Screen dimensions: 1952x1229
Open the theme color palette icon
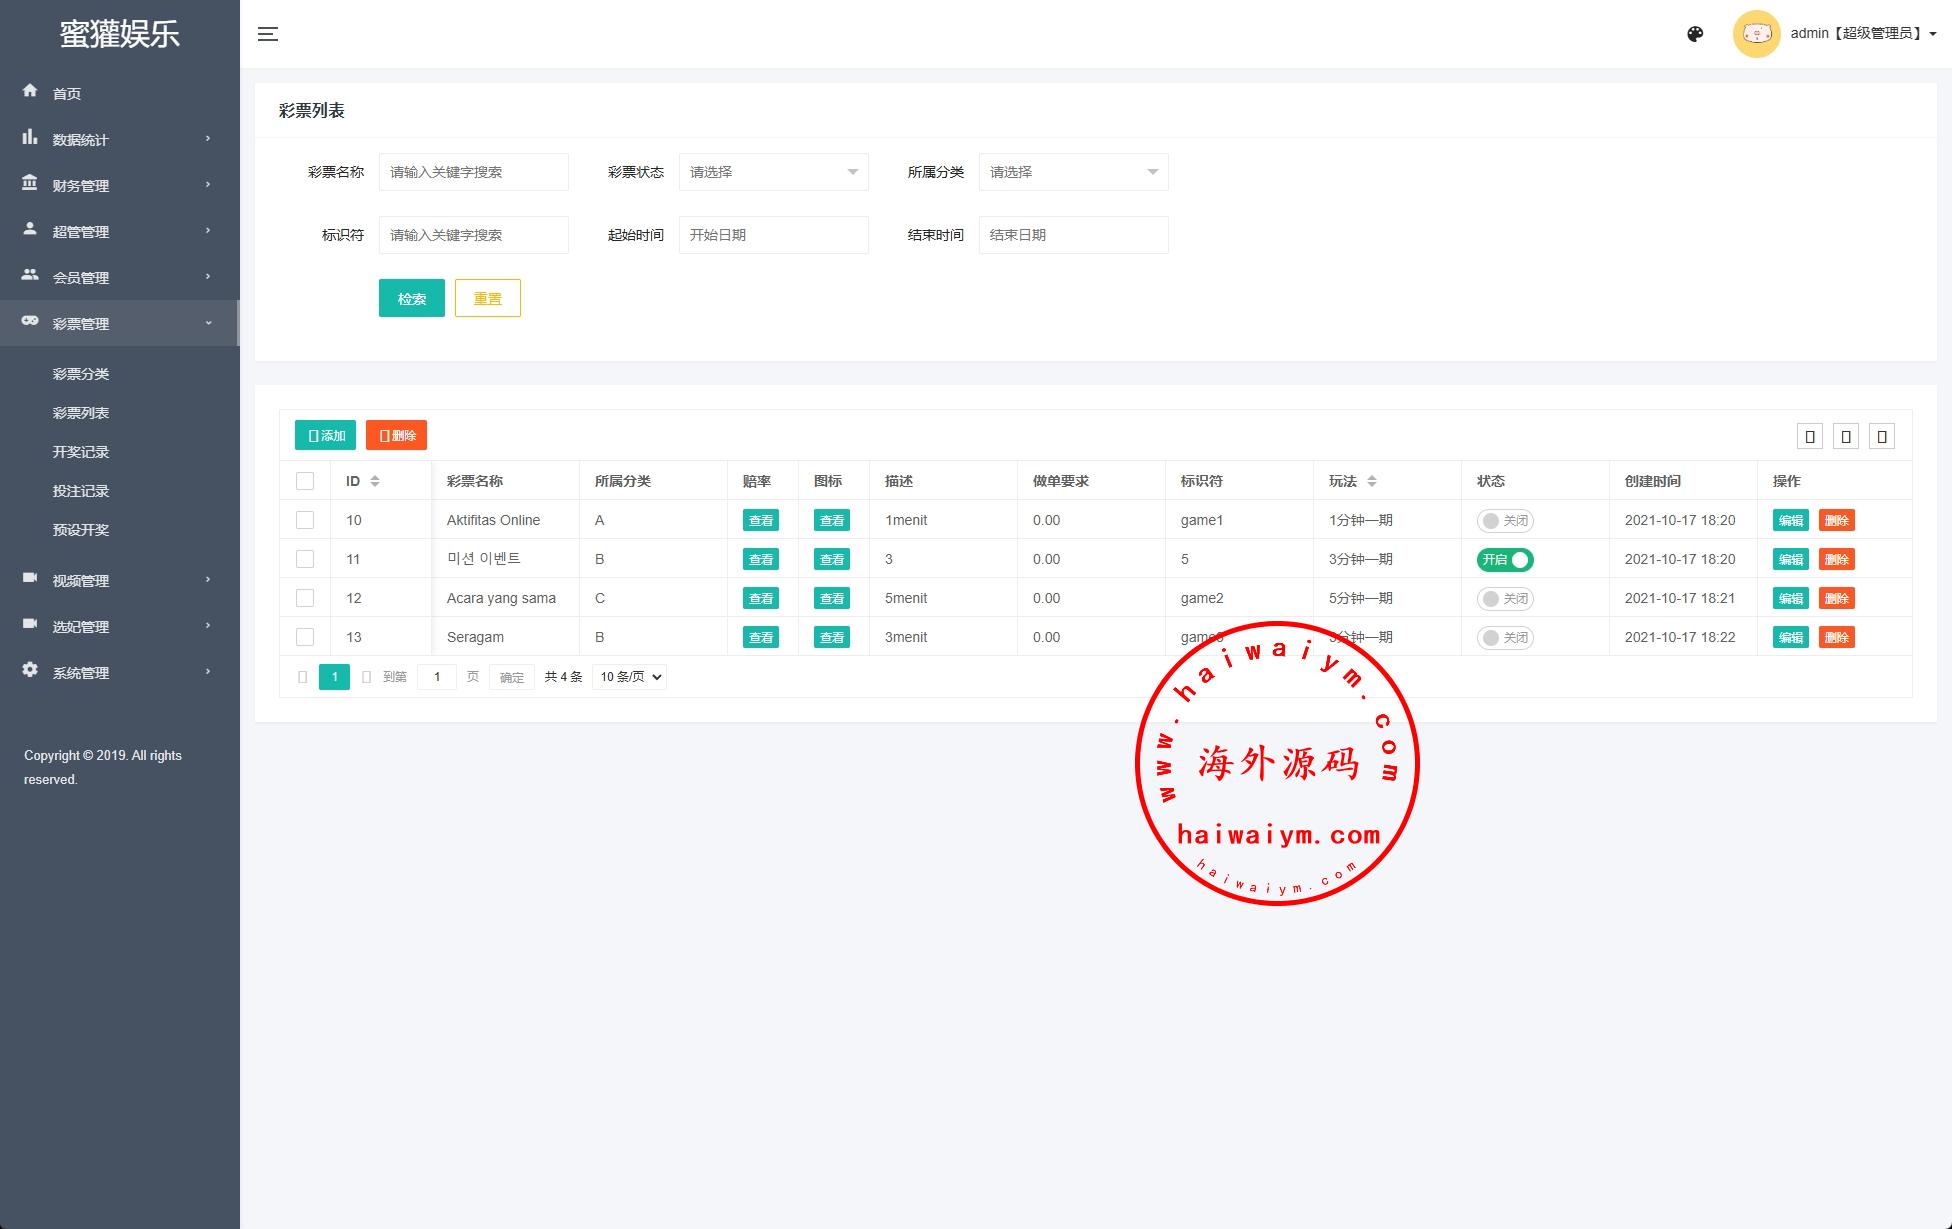pyautogui.click(x=1695, y=34)
